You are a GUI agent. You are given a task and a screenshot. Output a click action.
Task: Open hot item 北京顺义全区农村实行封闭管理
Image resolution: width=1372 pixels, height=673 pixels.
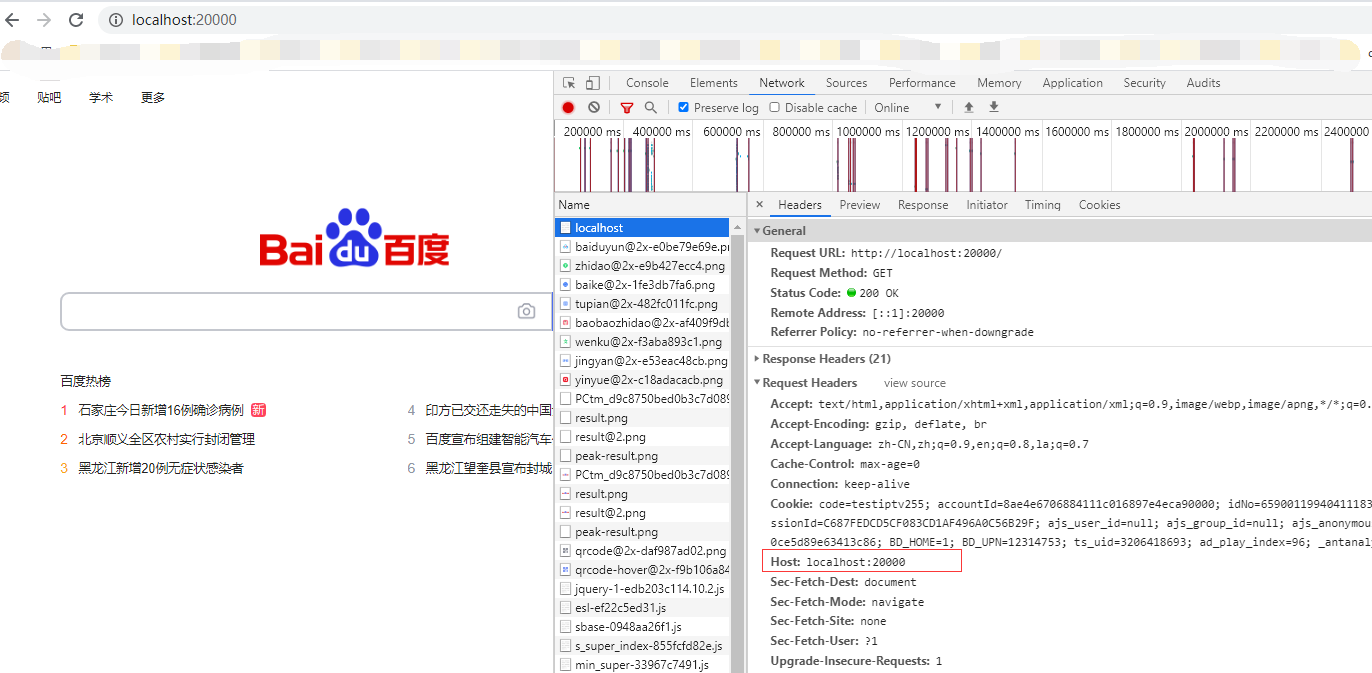point(167,439)
